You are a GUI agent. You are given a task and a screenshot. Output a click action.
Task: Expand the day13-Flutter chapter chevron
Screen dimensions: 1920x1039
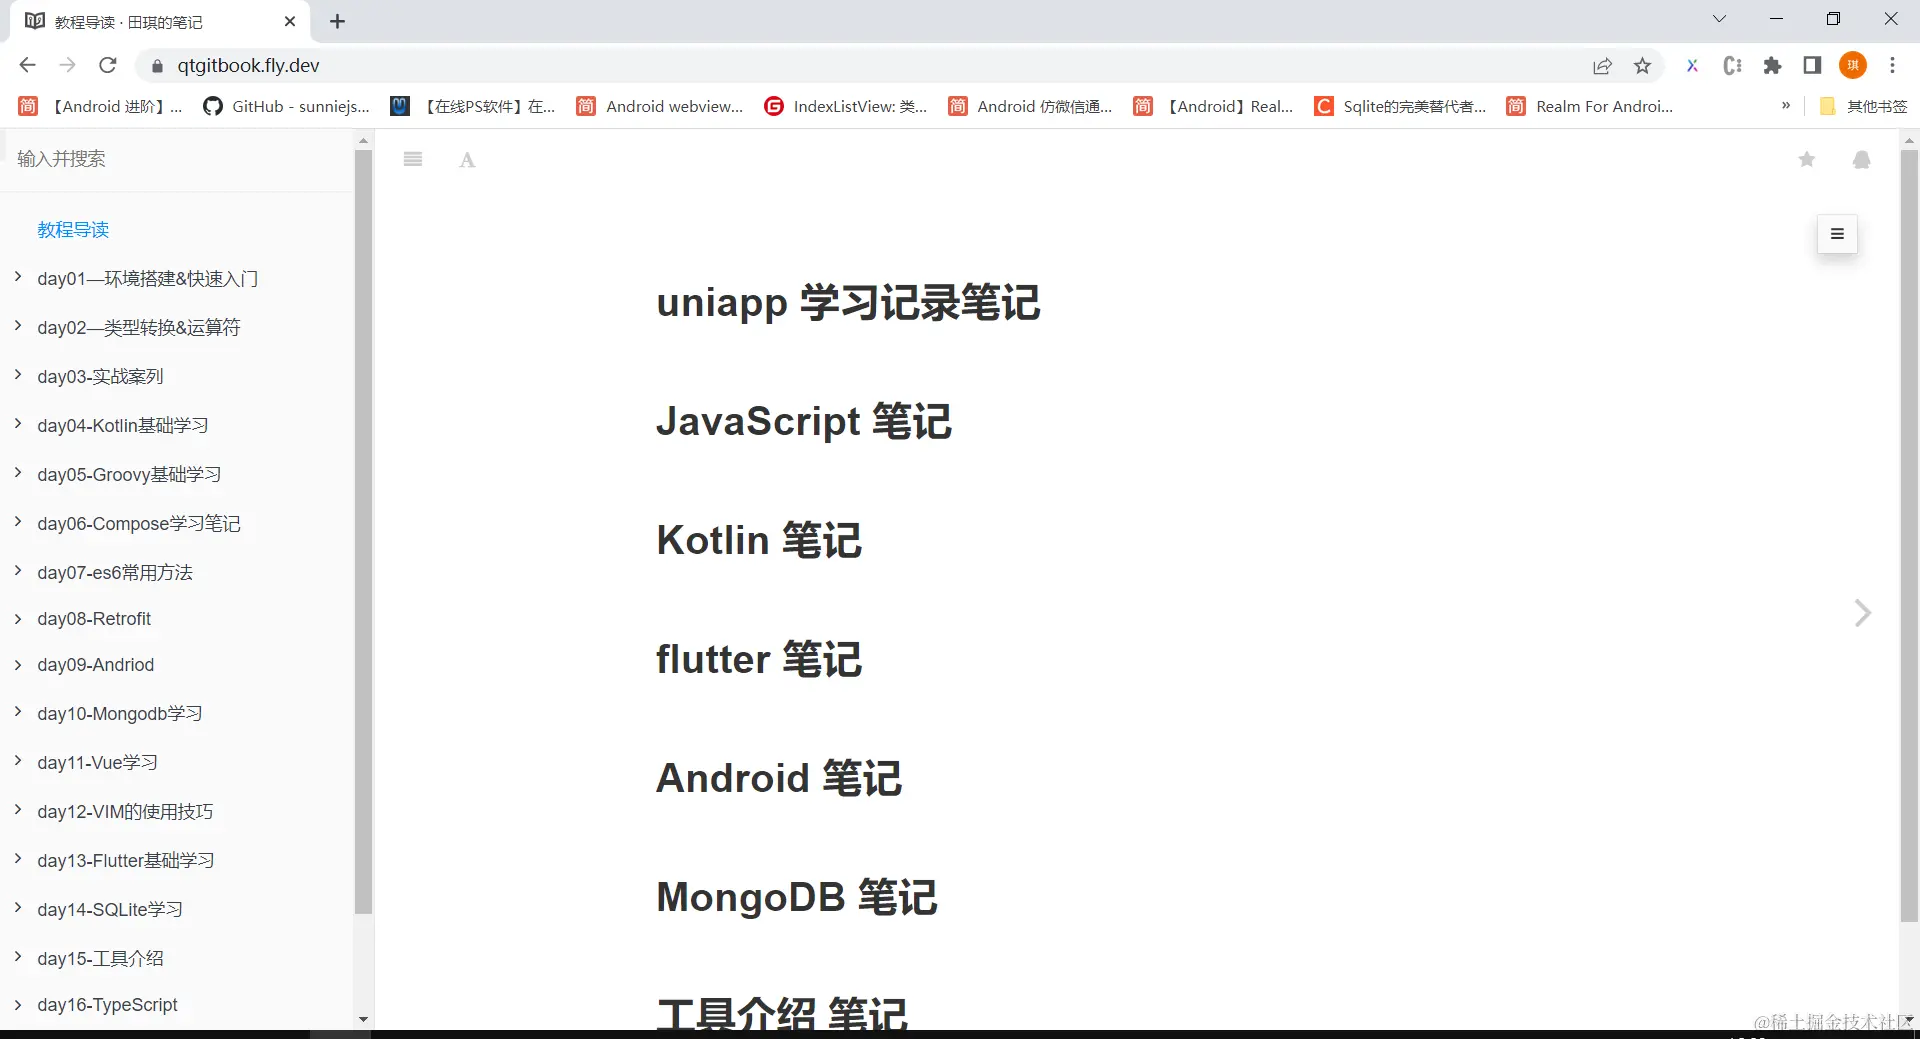pyautogui.click(x=18, y=859)
